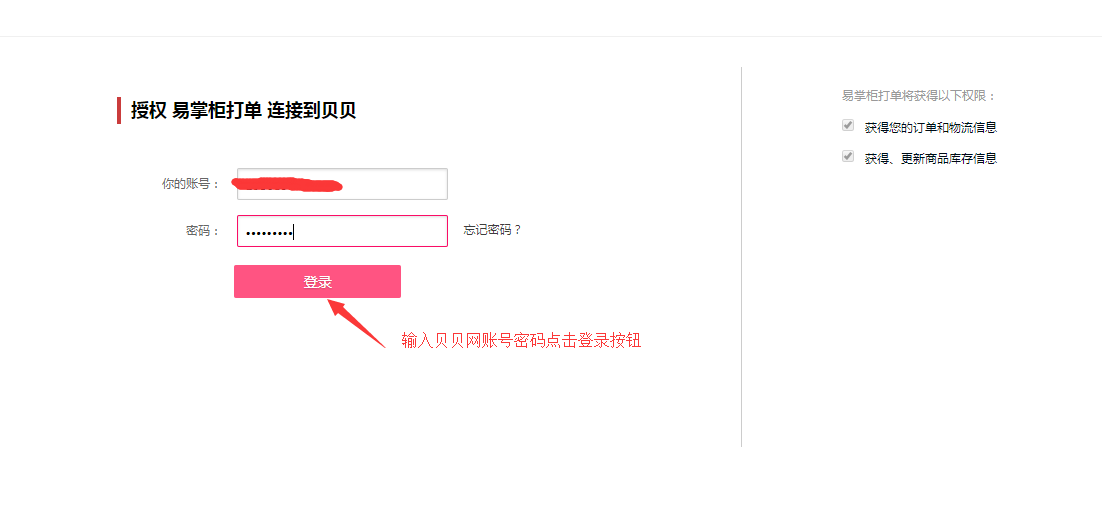Click the empty right end of the account field
The image size is (1102, 518).
[395, 184]
